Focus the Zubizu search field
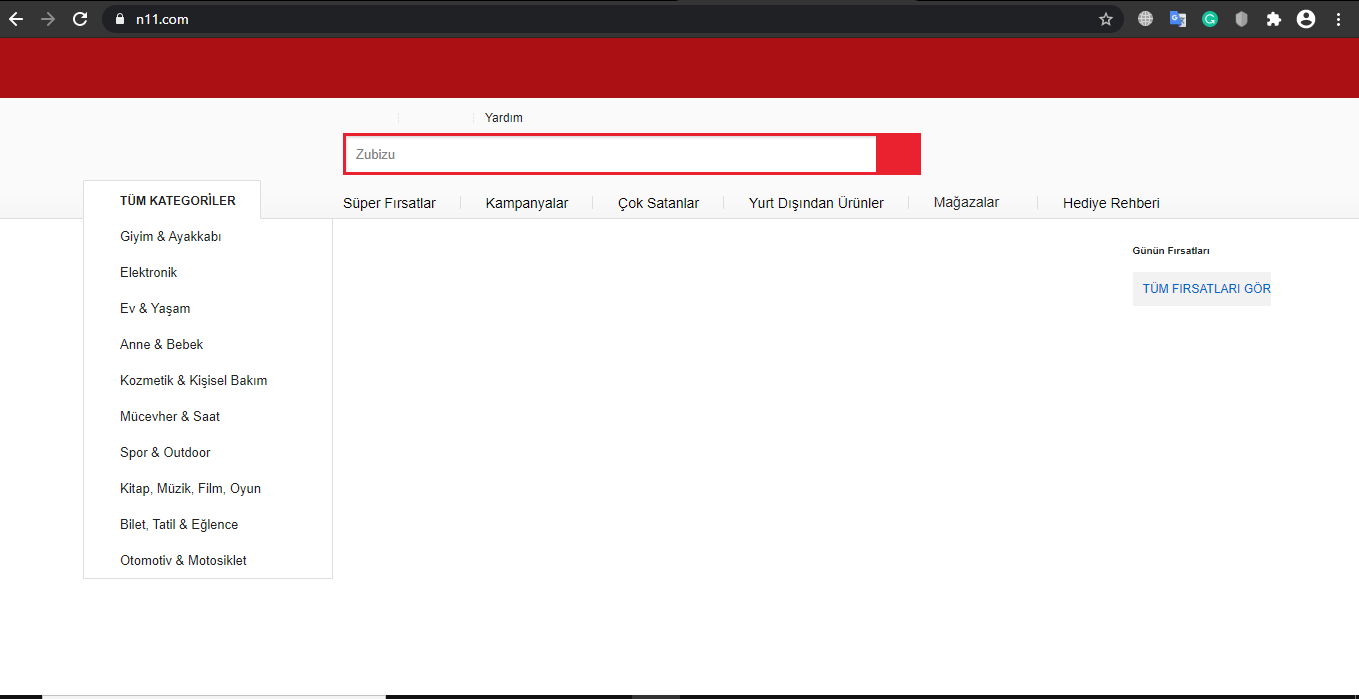The image size is (1359, 699). (611, 154)
